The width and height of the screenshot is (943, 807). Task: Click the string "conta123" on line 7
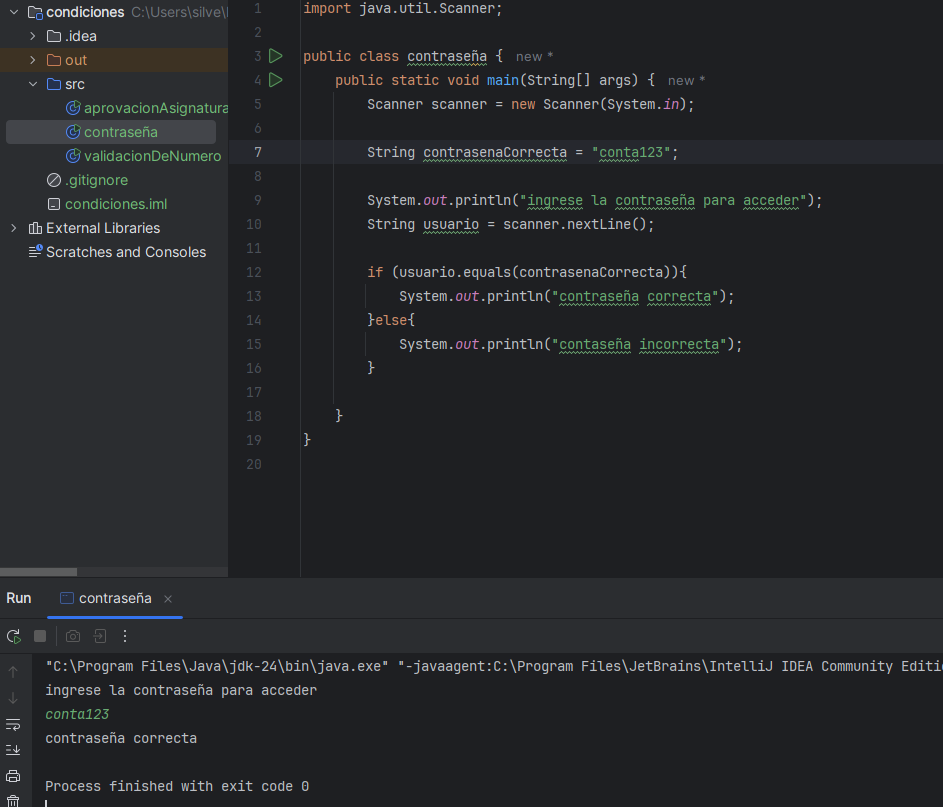(631, 153)
